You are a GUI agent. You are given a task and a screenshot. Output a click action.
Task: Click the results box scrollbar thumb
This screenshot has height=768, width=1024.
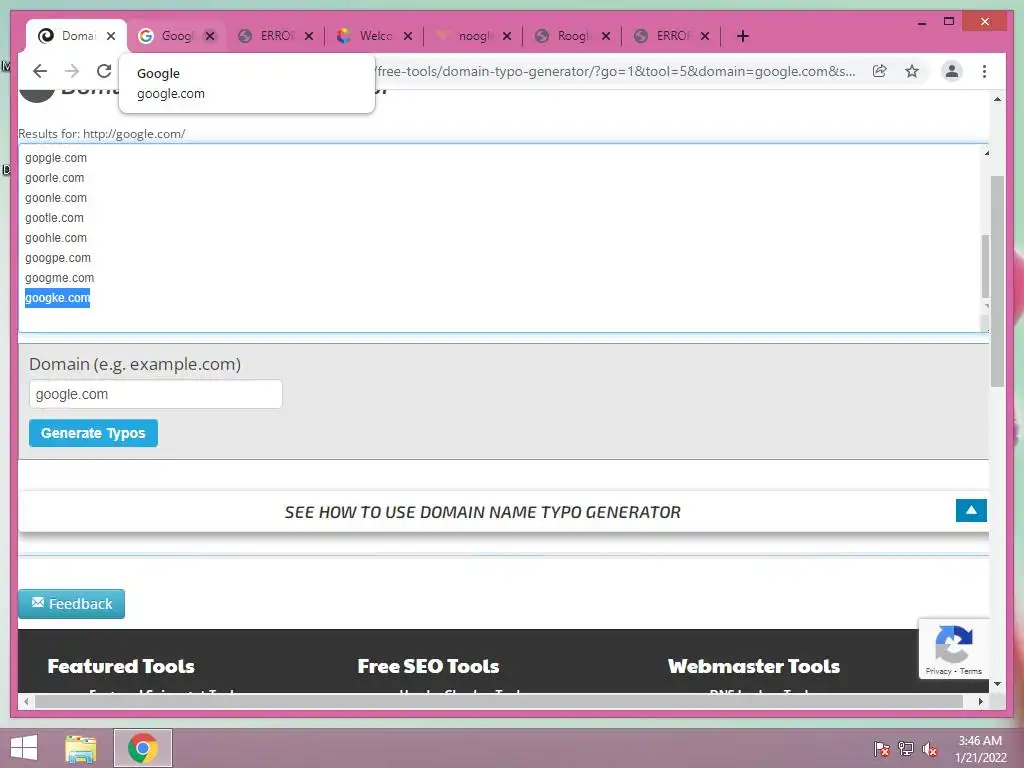tap(985, 266)
